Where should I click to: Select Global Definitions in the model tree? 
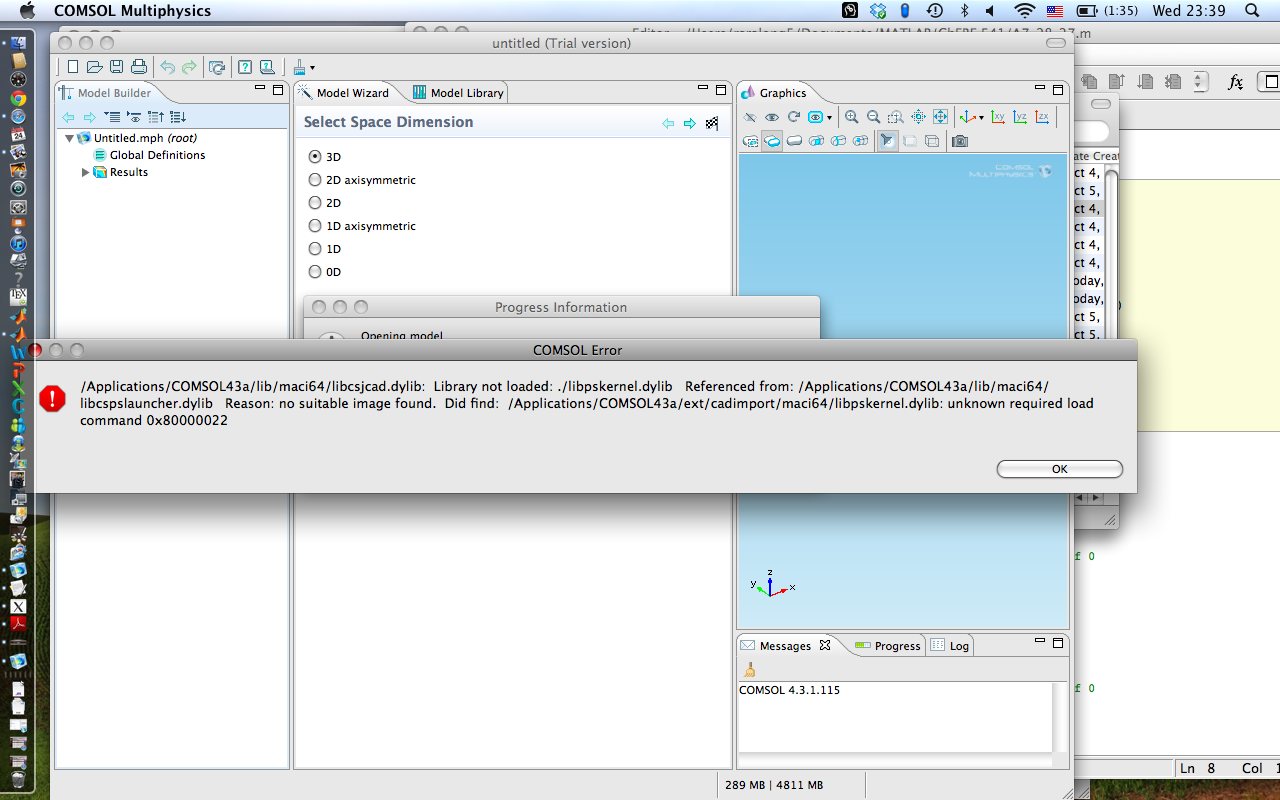pos(157,155)
